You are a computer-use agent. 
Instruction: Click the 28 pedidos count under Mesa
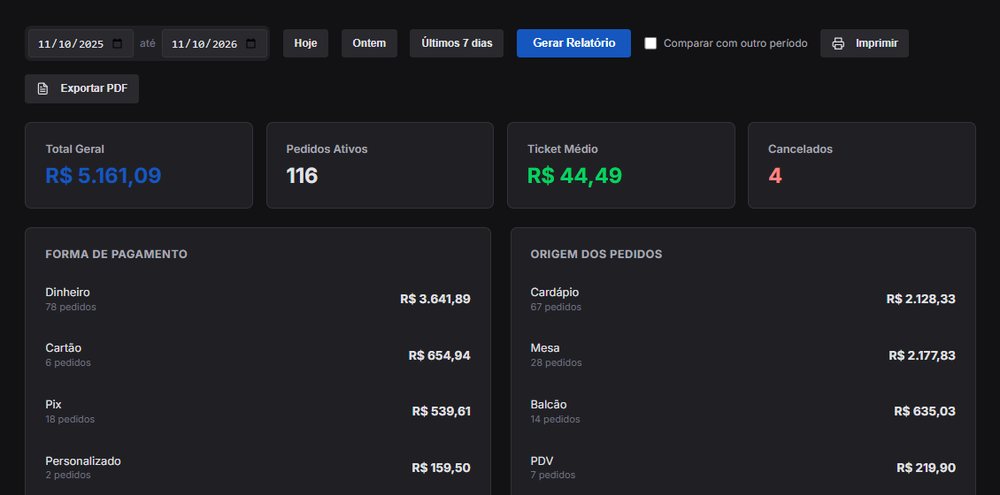point(556,363)
